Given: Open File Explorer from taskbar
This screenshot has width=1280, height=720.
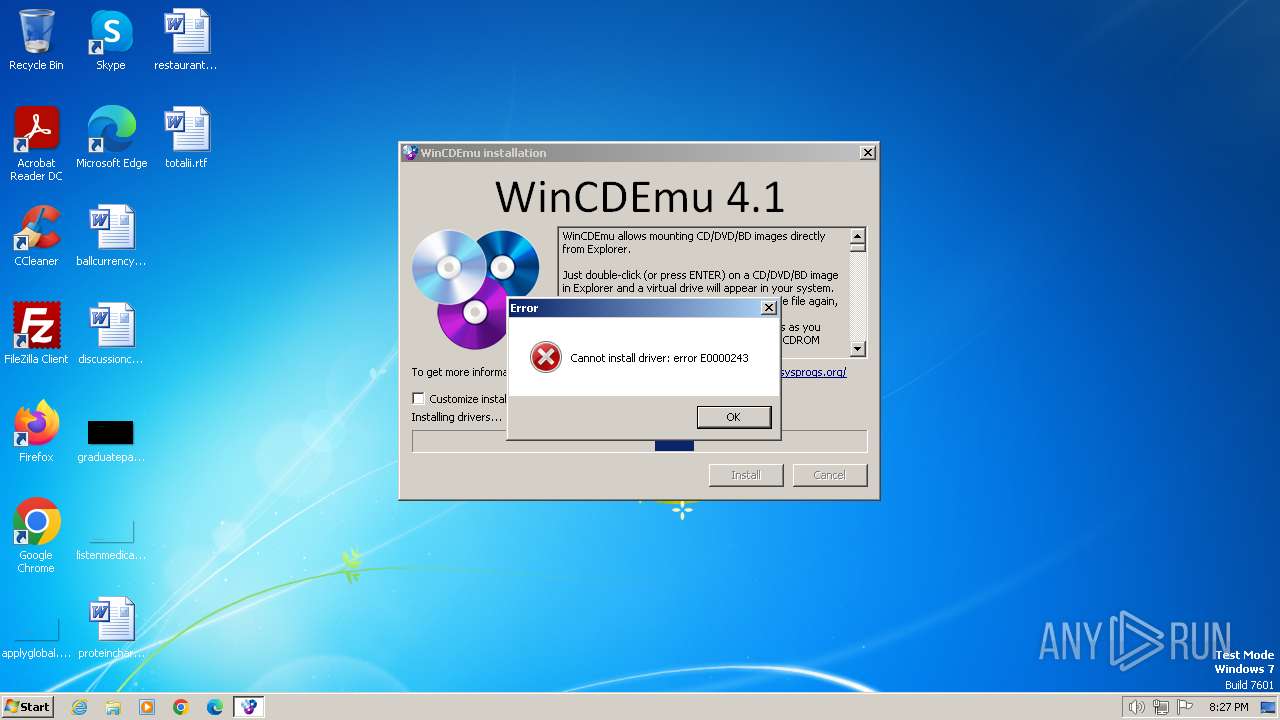Looking at the screenshot, I should tap(113, 707).
